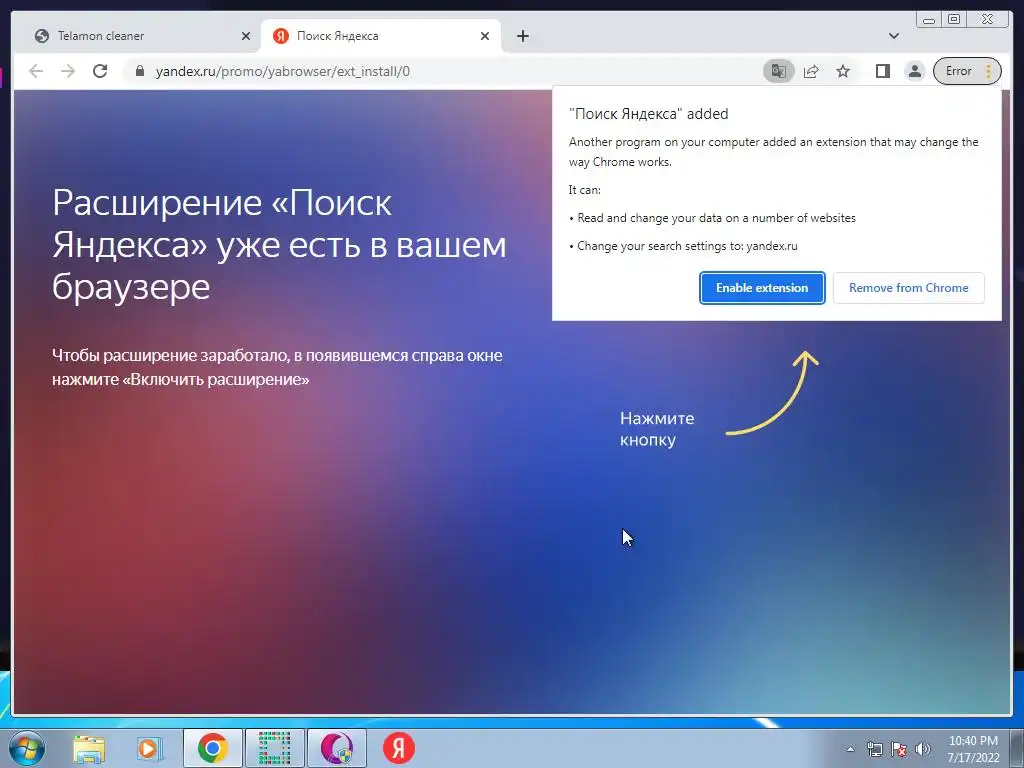Close the Telamon cleaner tab
1024x768 pixels.
(x=246, y=36)
